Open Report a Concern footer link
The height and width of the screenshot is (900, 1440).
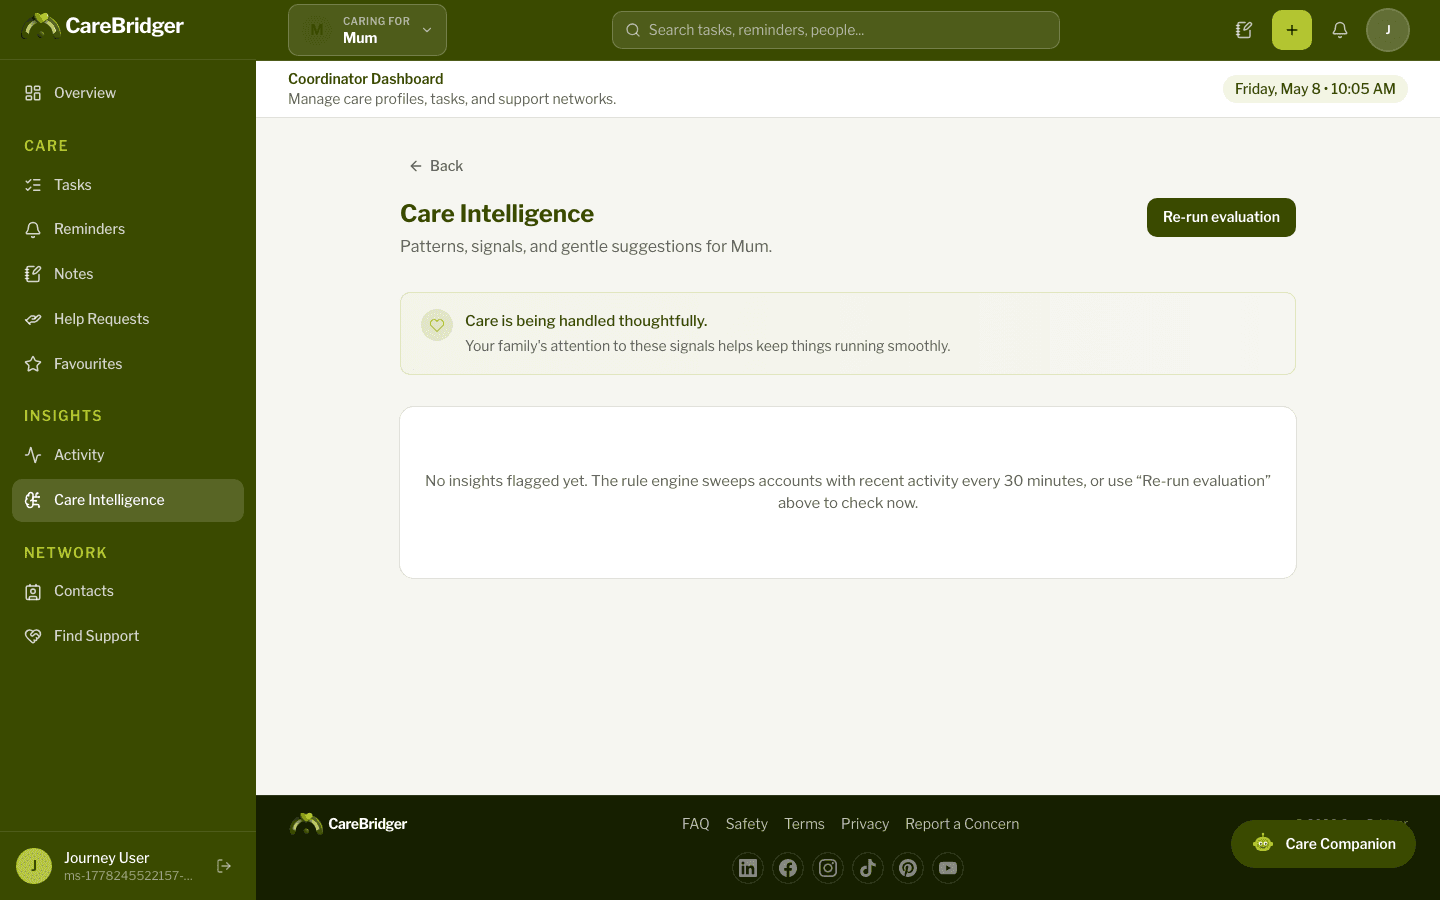962,824
